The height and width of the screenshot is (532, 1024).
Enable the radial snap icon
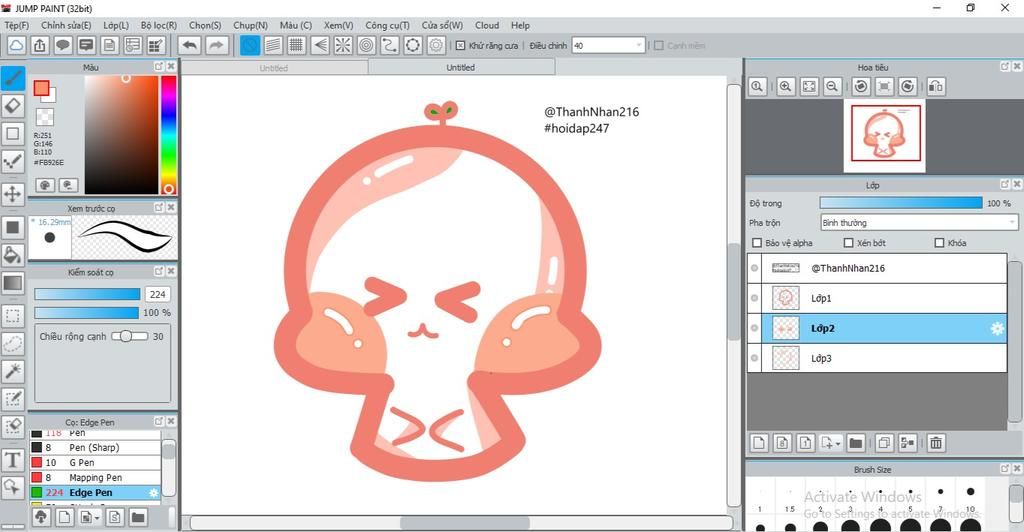click(x=343, y=45)
